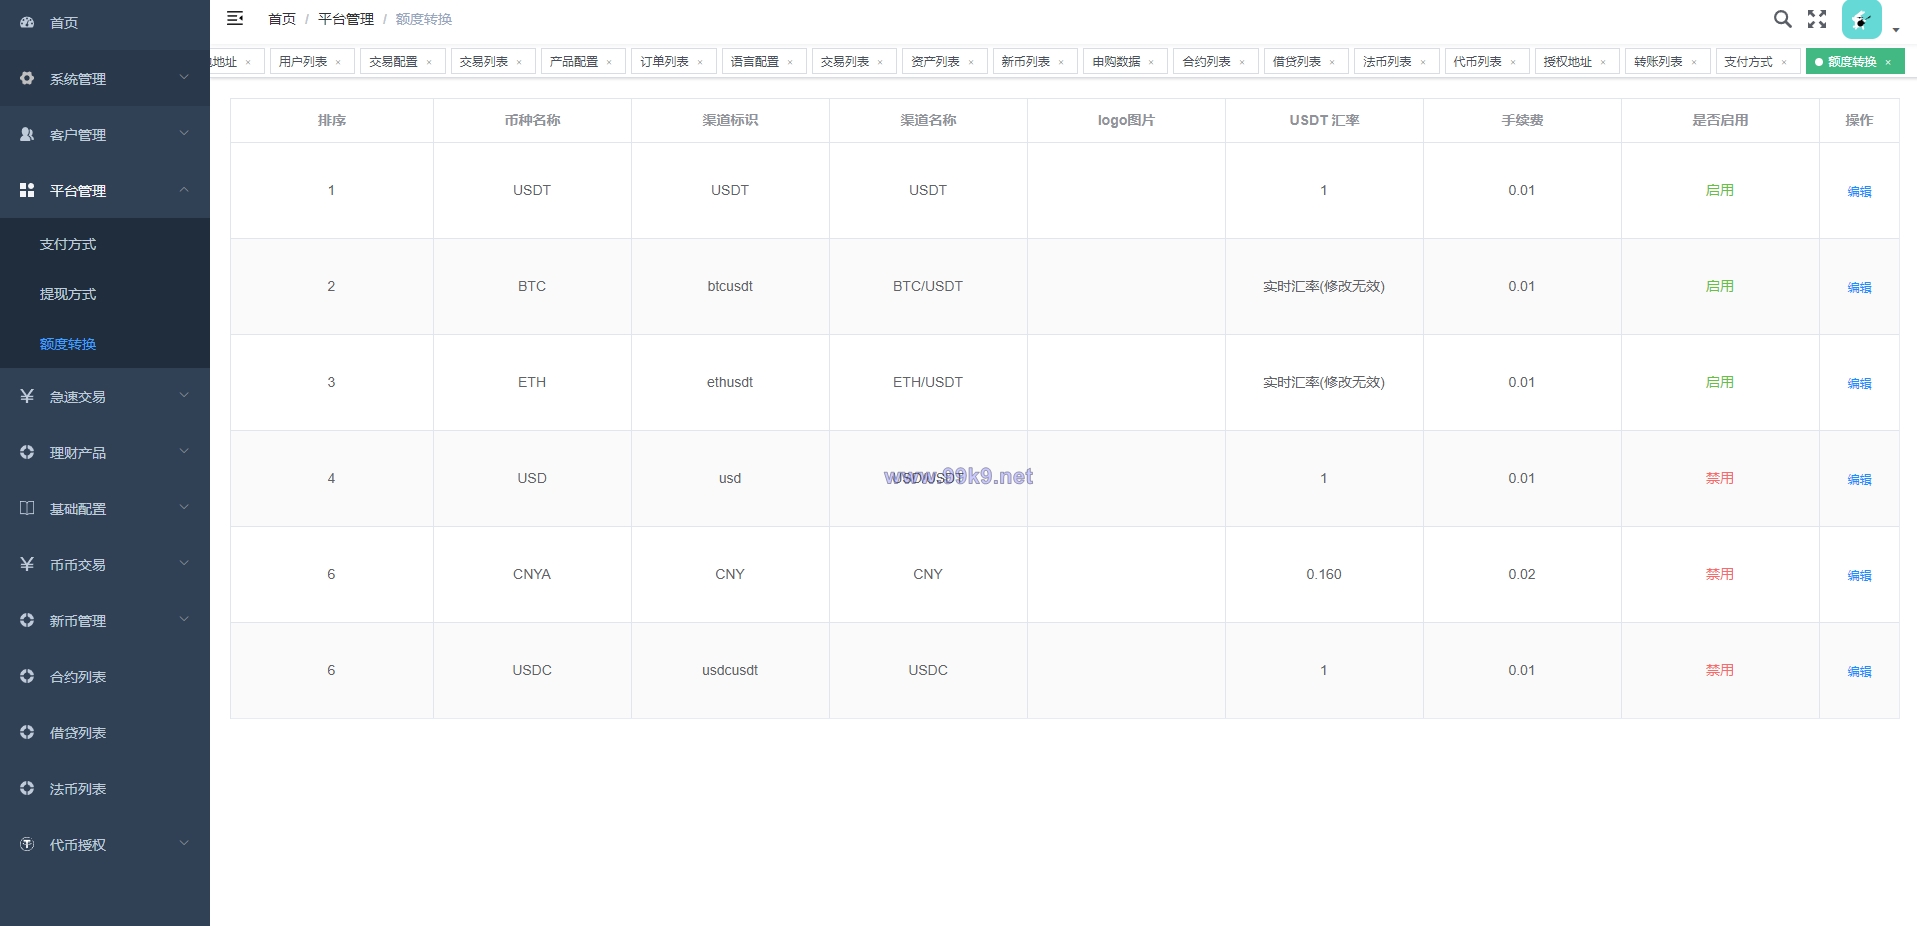
Task: Click the ETH/USDT channel name cell
Action: click(x=928, y=382)
